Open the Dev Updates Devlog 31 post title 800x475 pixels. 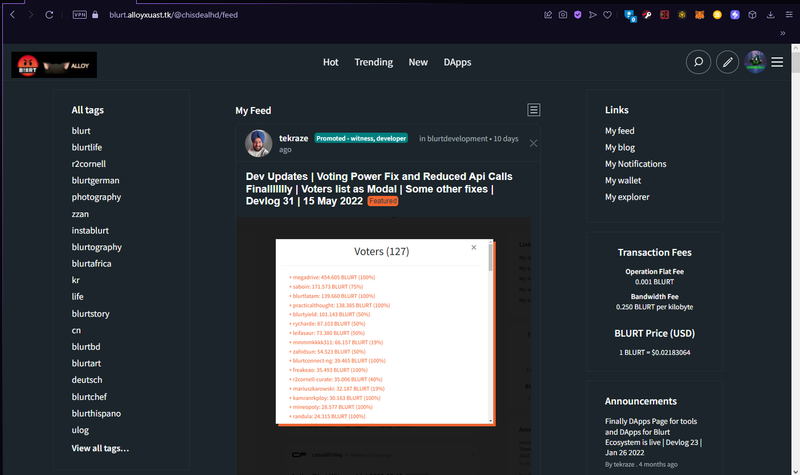(x=379, y=189)
